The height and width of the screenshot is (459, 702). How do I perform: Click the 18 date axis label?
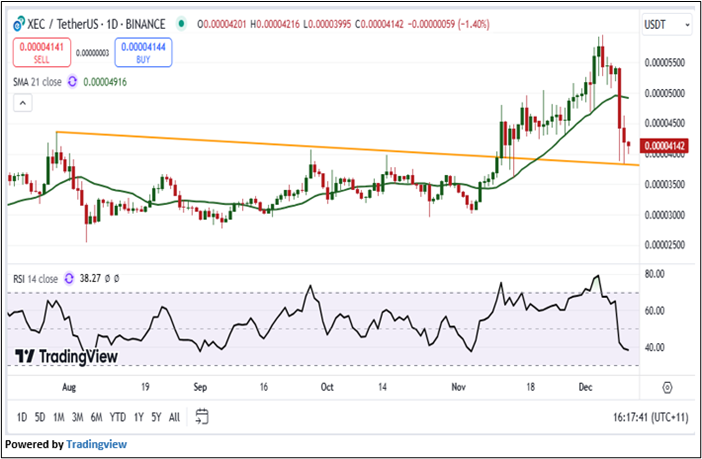(x=530, y=387)
